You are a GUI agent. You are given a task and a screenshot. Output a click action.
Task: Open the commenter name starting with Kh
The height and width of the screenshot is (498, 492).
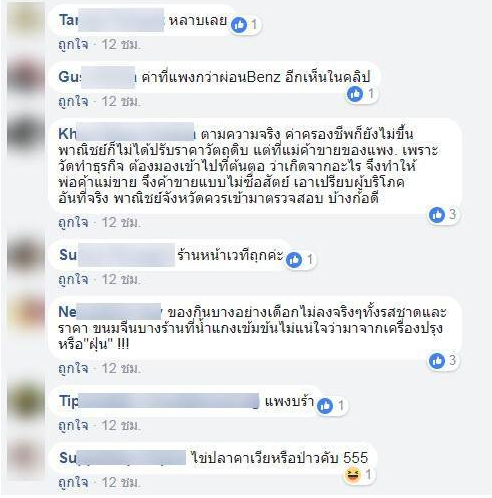point(127,134)
